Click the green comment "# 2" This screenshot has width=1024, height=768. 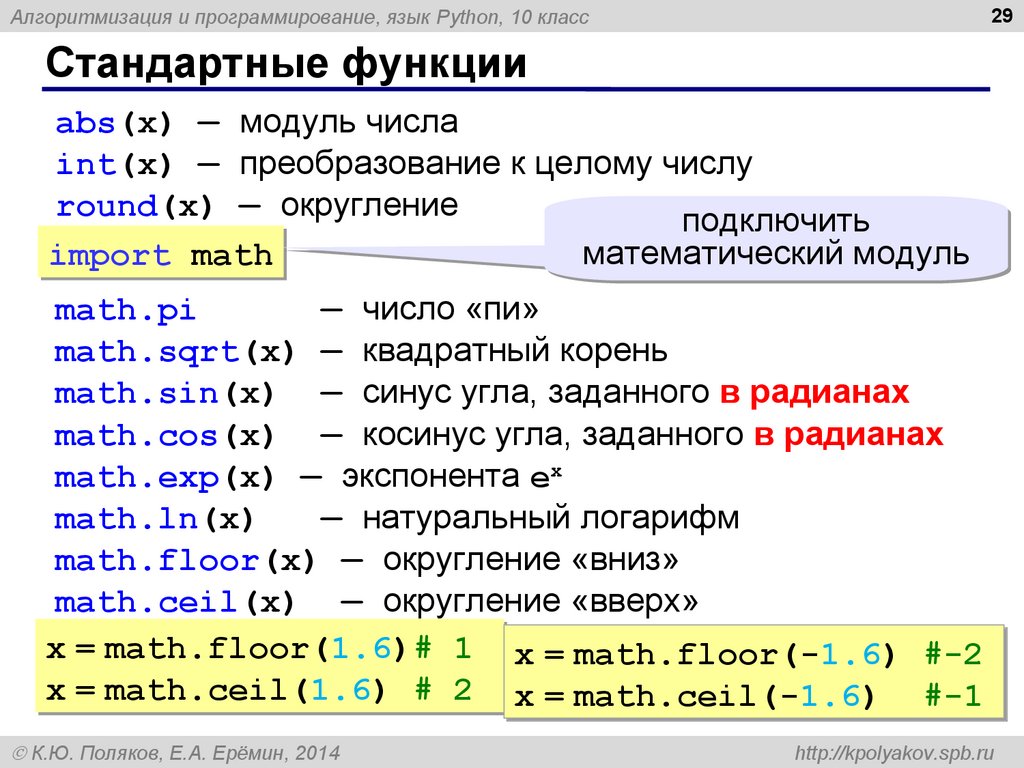coord(443,690)
